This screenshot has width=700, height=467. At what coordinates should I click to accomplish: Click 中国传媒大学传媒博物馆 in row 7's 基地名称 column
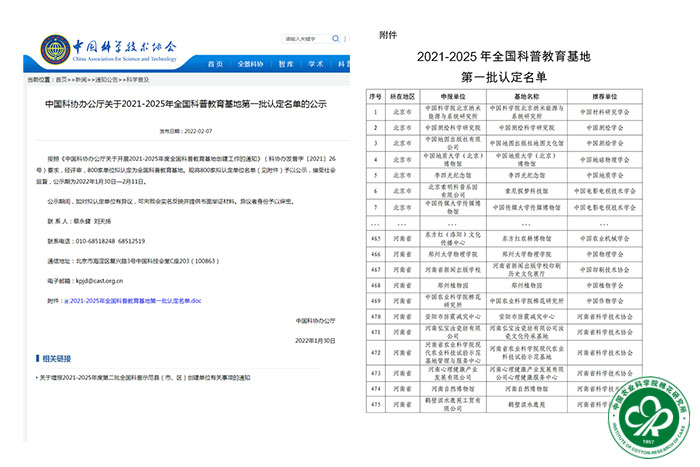point(527,208)
